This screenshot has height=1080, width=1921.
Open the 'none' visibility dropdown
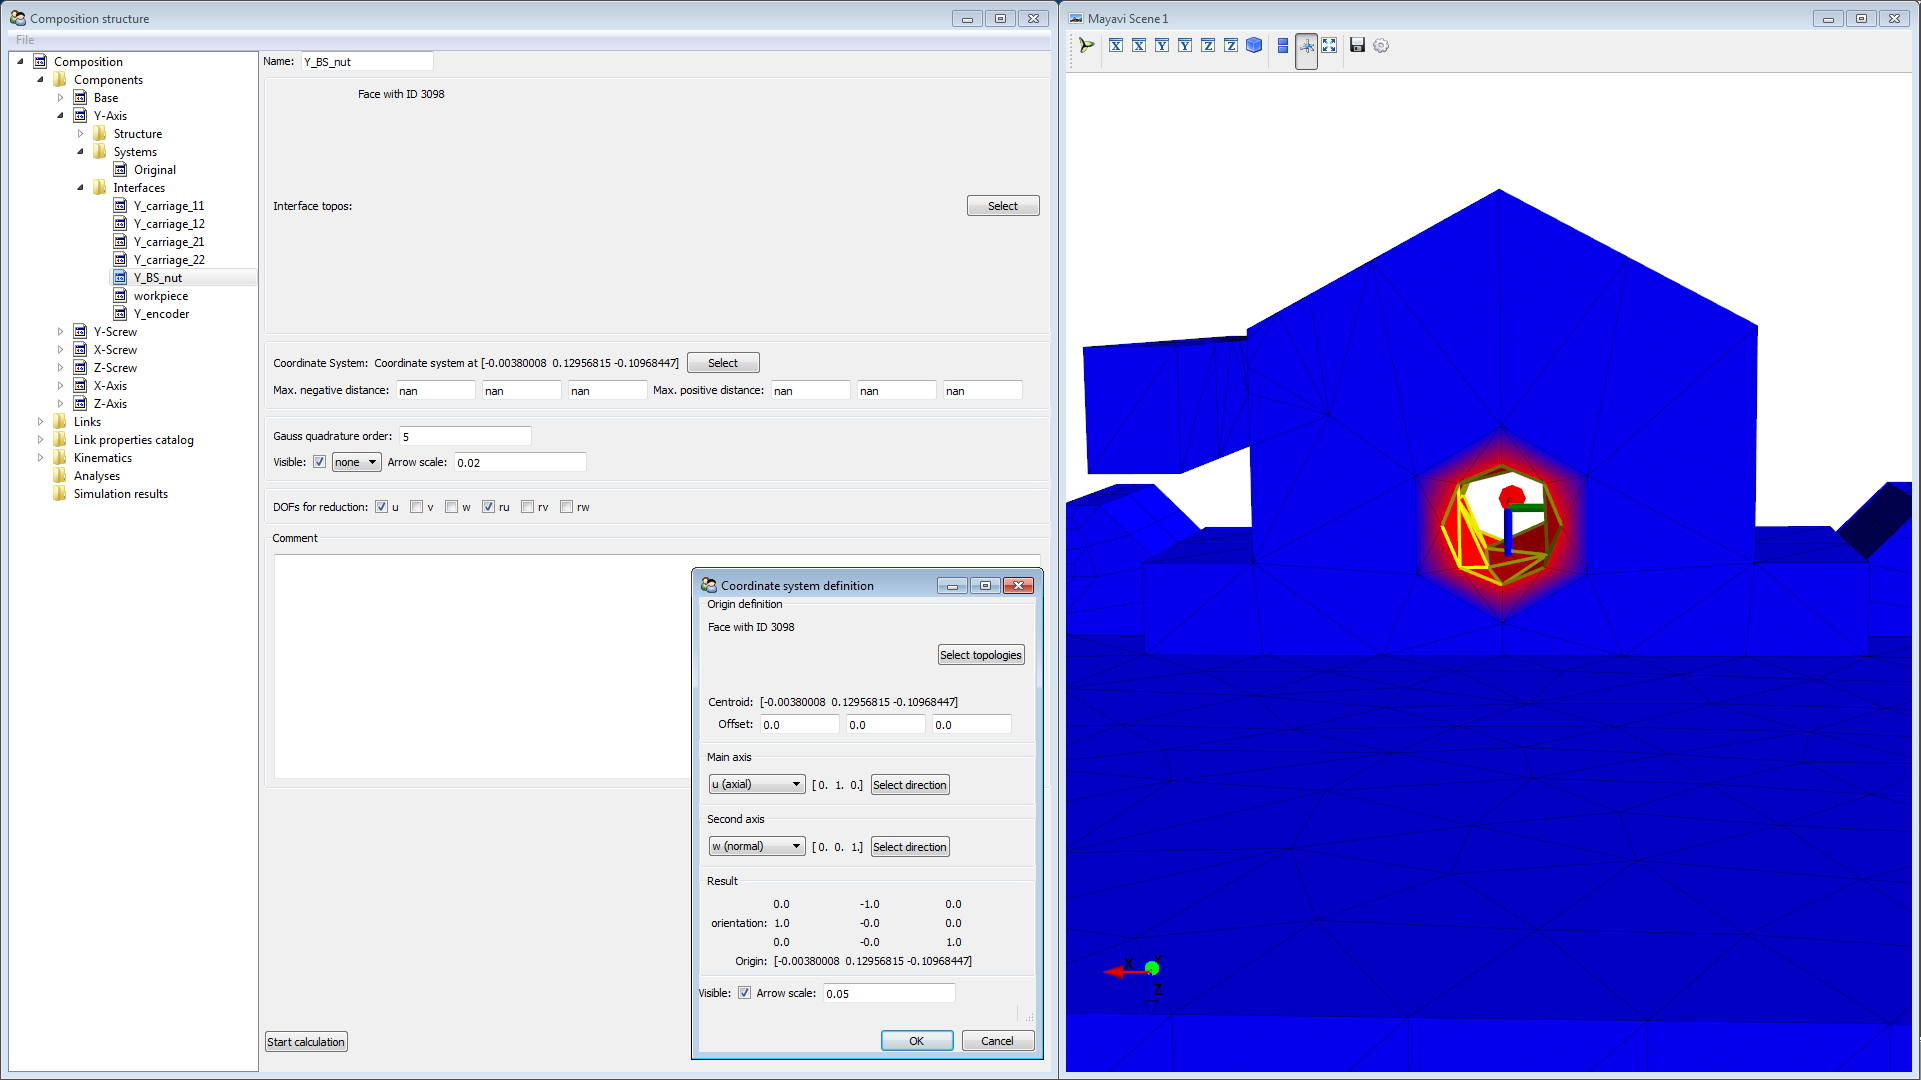[356, 462]
